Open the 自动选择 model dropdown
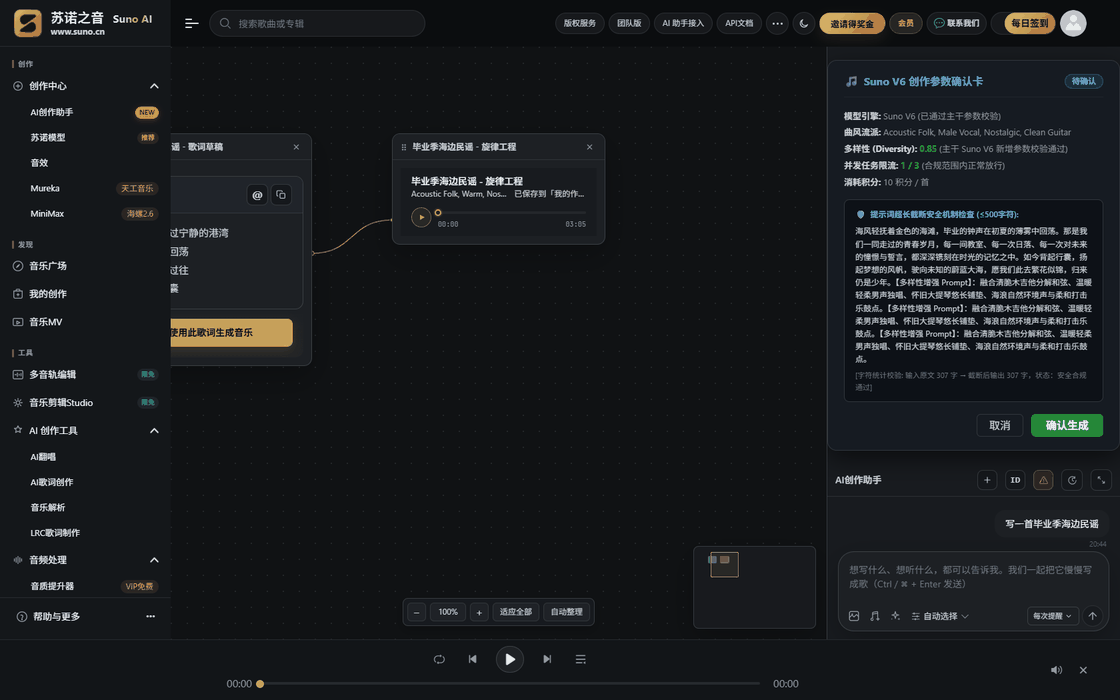The width and height of the screenshot is (1120, 700). coord(940,616)
